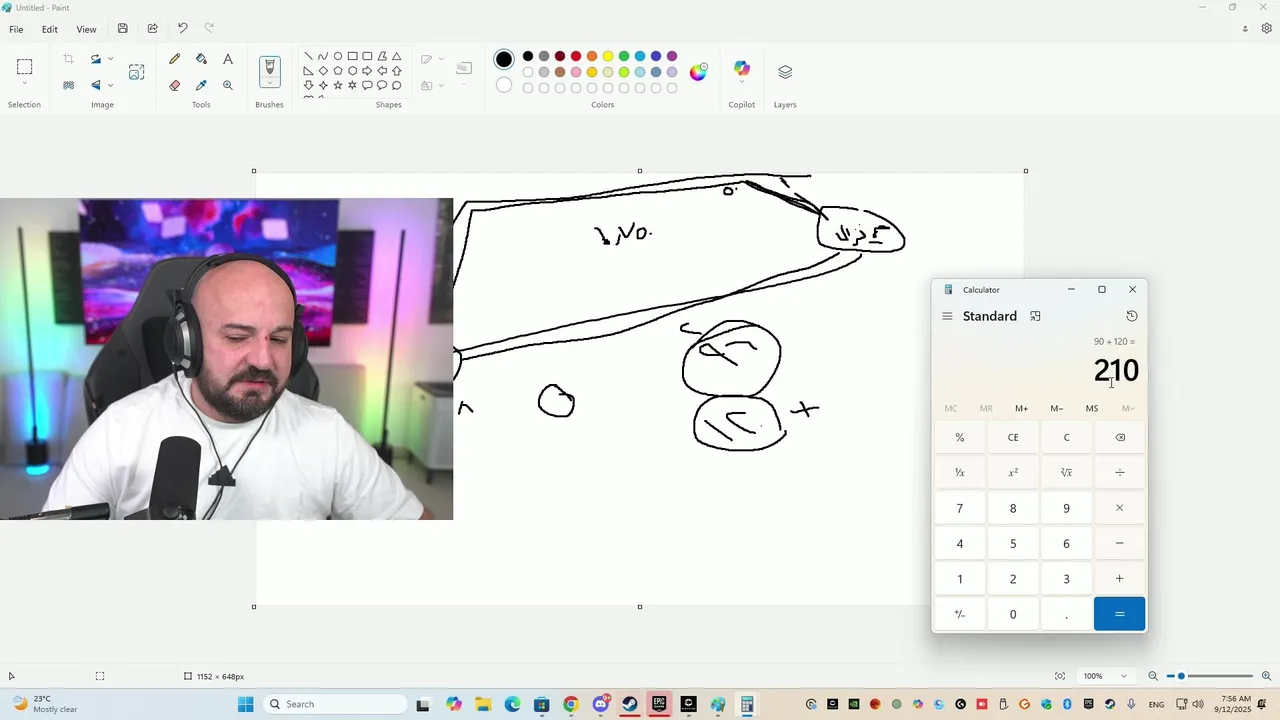Toggle positive/negative sign in Calculator

(x=960, y=614)
